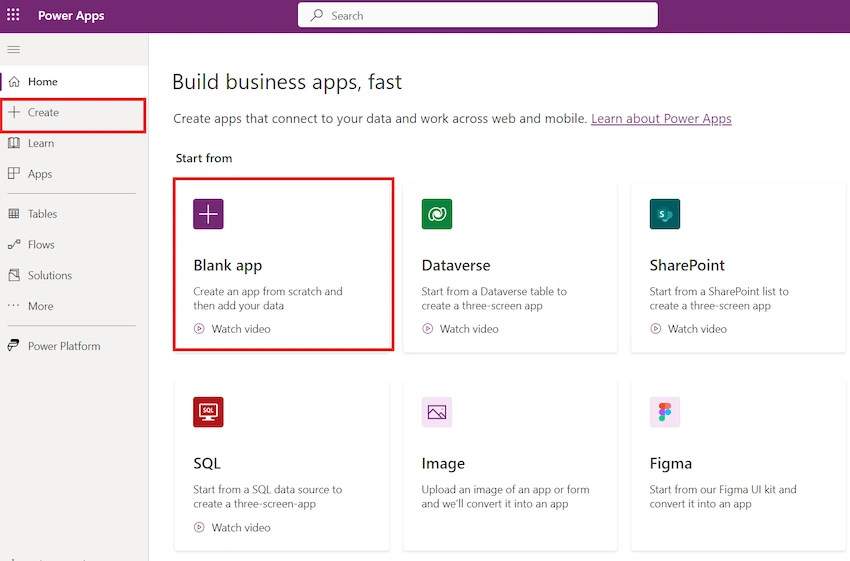Viewport: 850px width, 561px height.
Task: Click the Create plus icon
Action: click(x=14, y=112)
